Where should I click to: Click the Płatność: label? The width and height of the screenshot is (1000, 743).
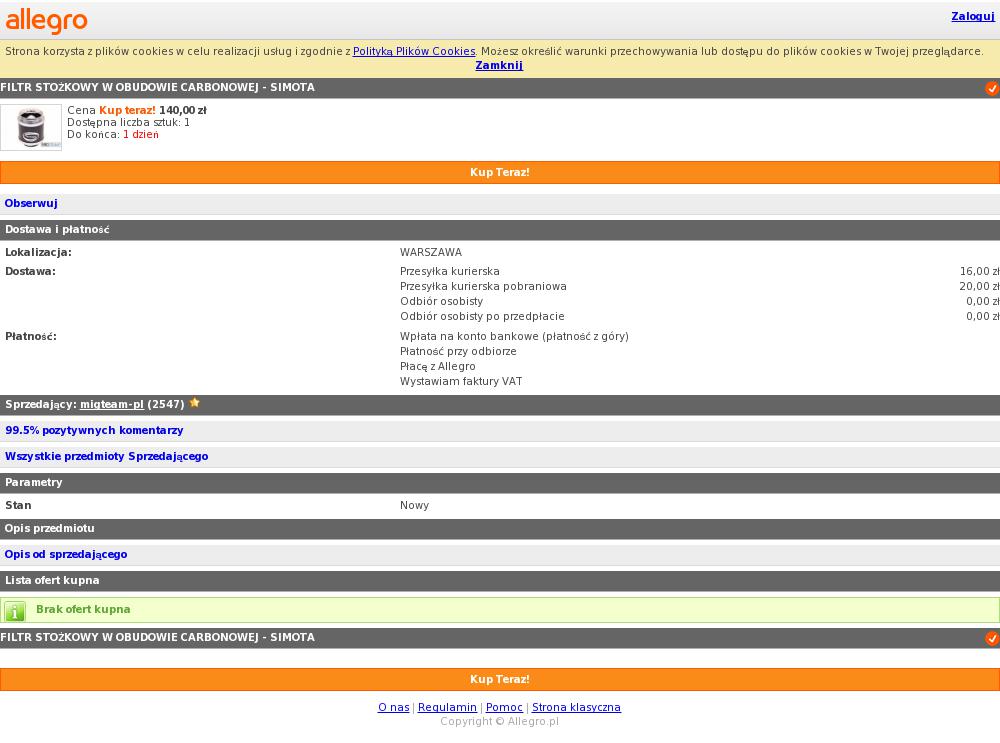pos(31,337)
